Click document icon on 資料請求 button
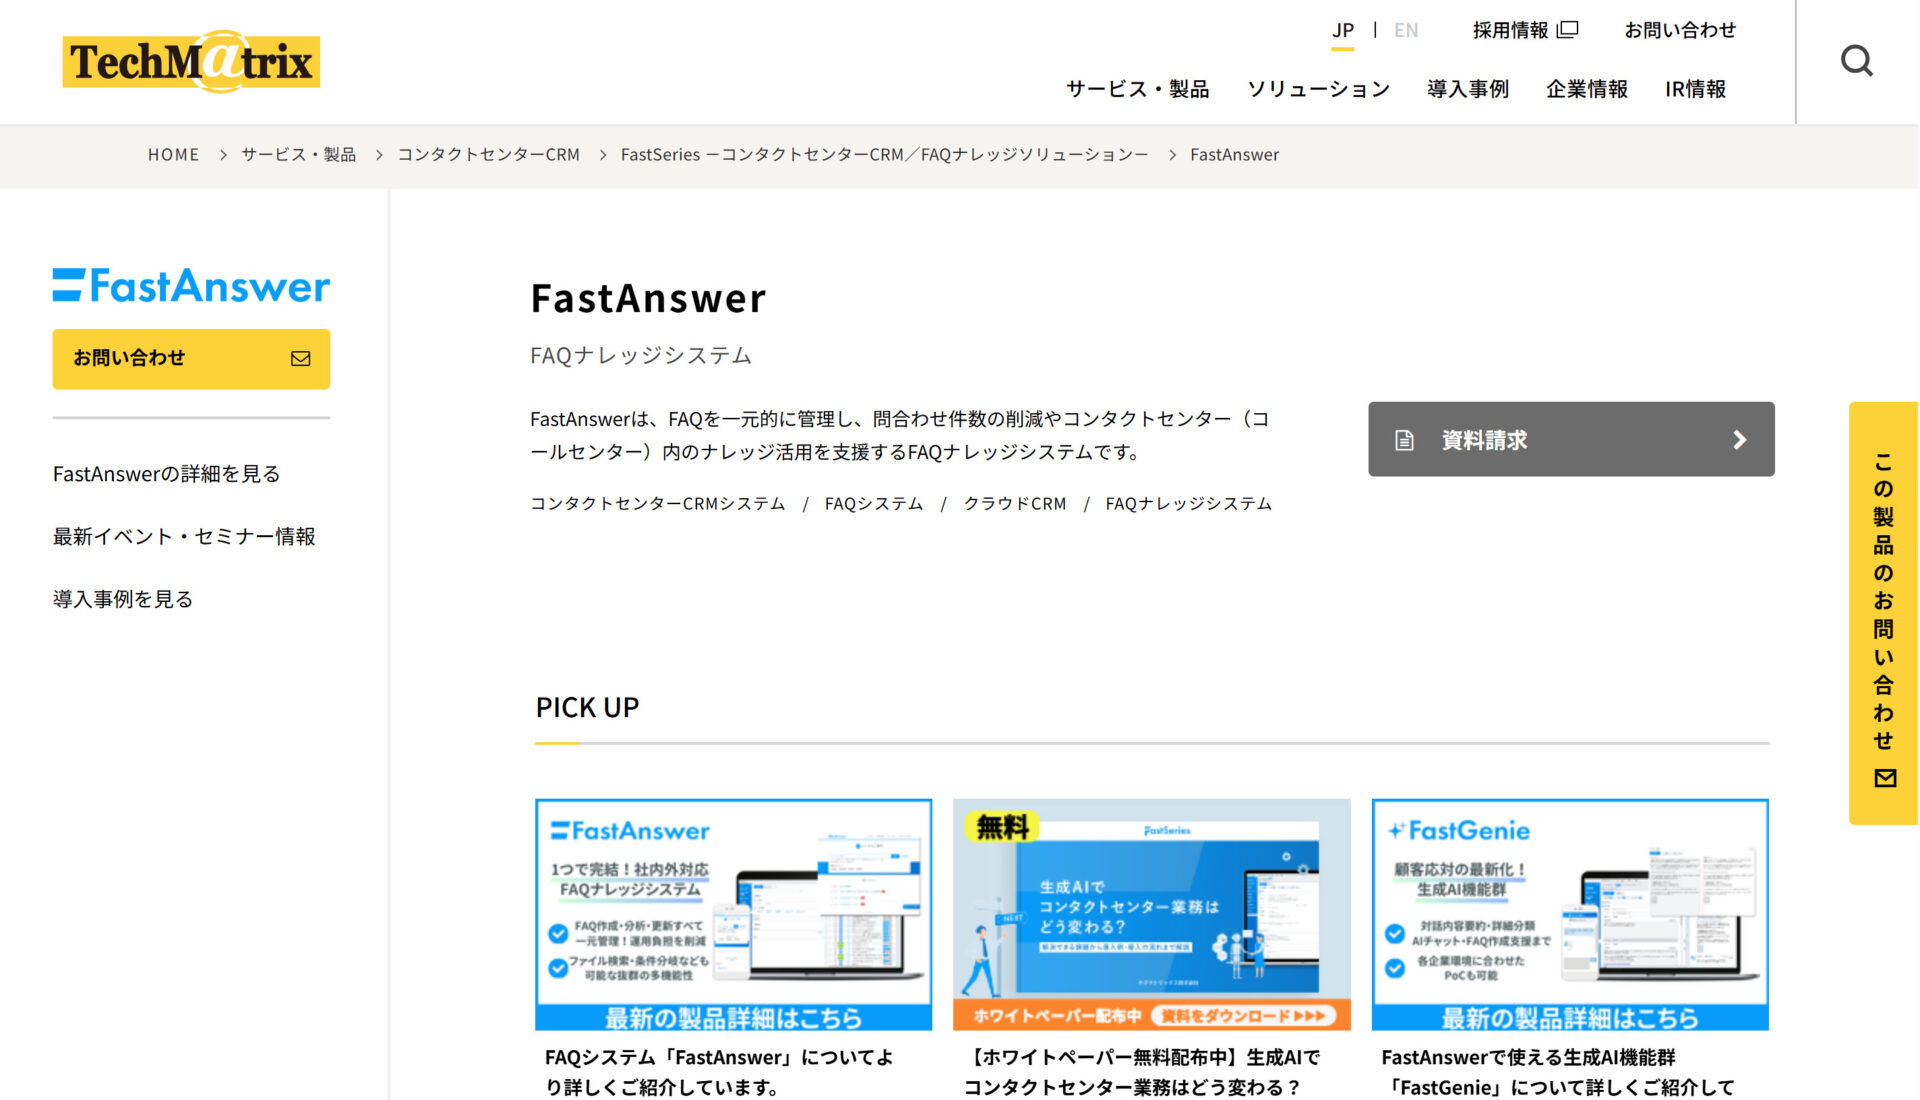Screen dimensions: 1920x1100 (1404, 440)
